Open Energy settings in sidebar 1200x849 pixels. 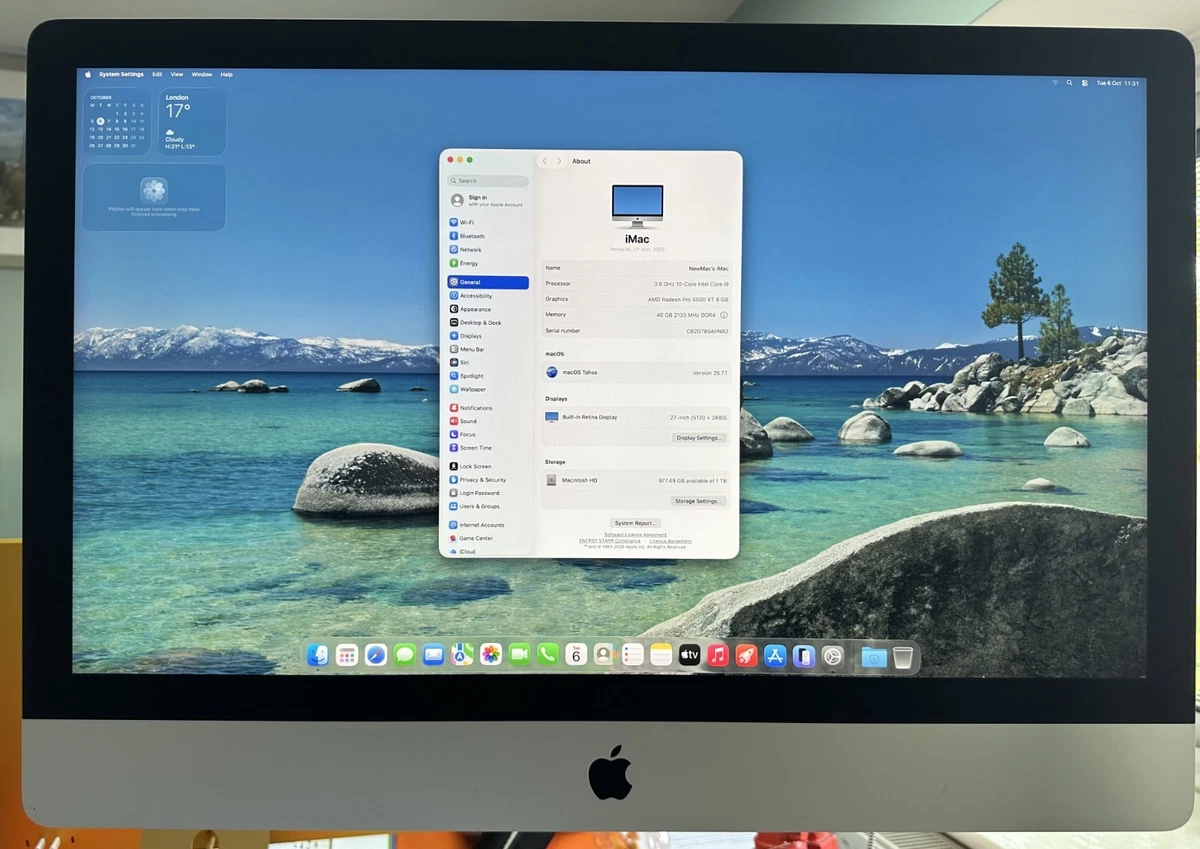[488, 263]
